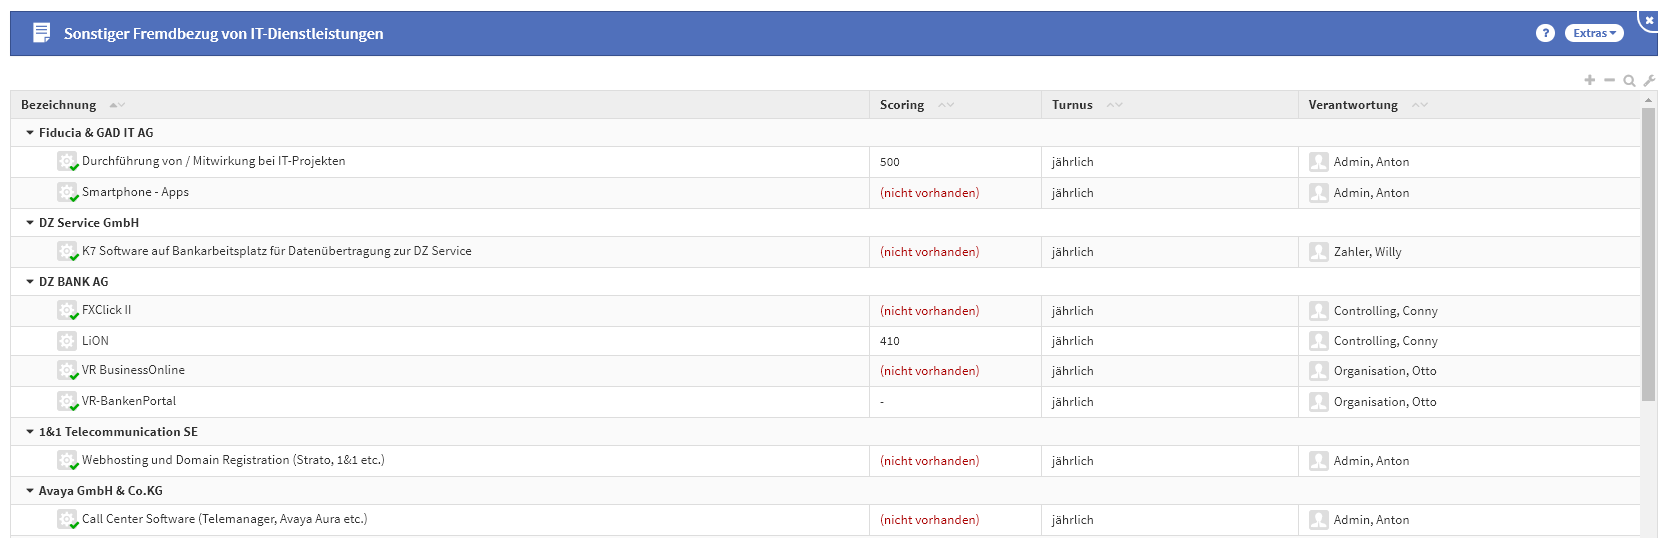Click the magnifier search icon above table

click(1629, 81)
